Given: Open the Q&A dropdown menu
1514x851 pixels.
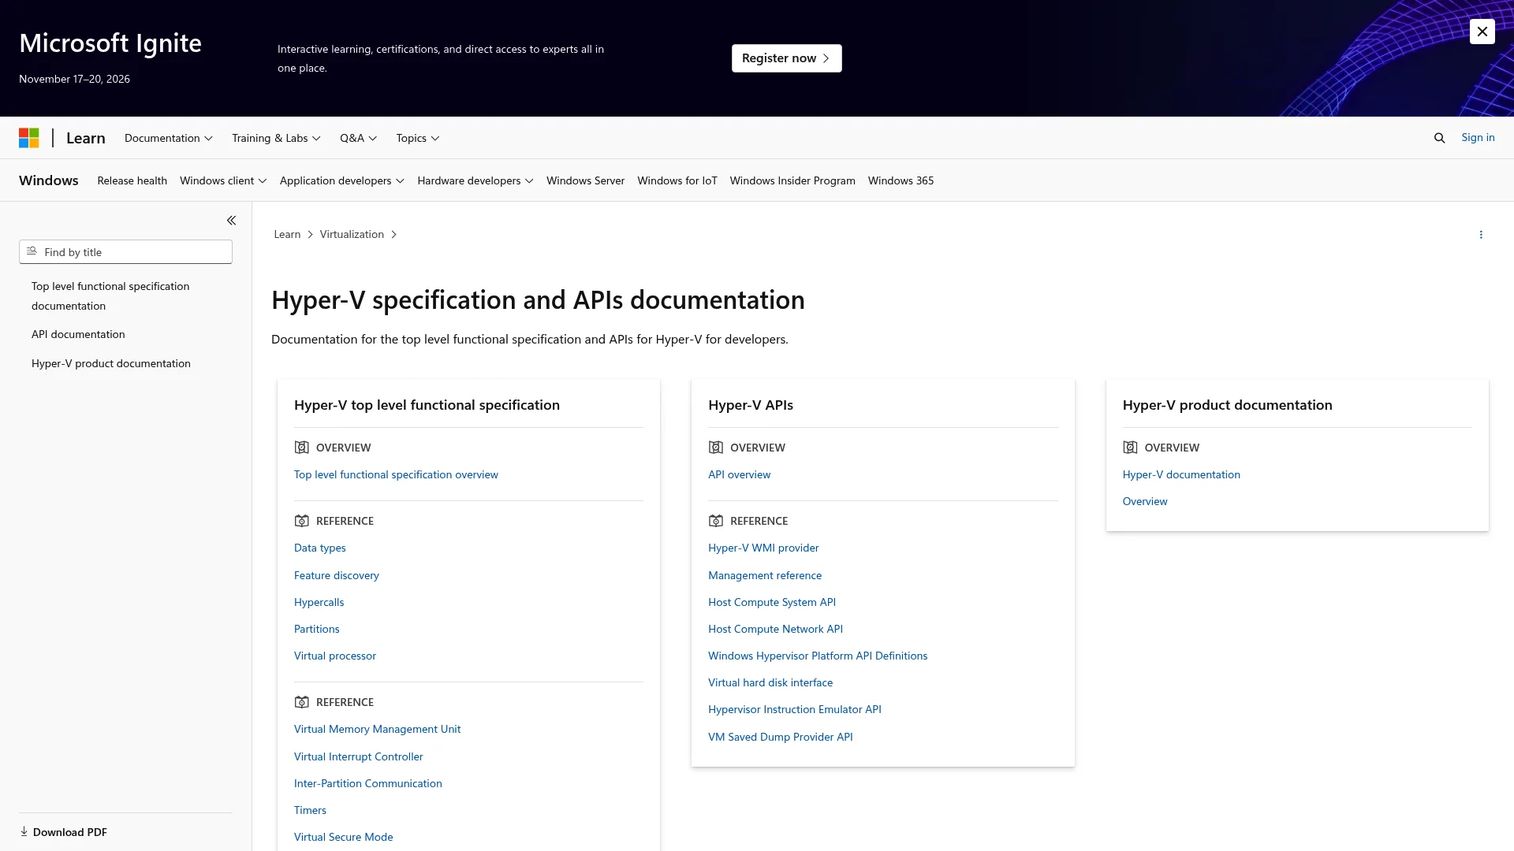Looking at the screenshot, I should 358,138.
